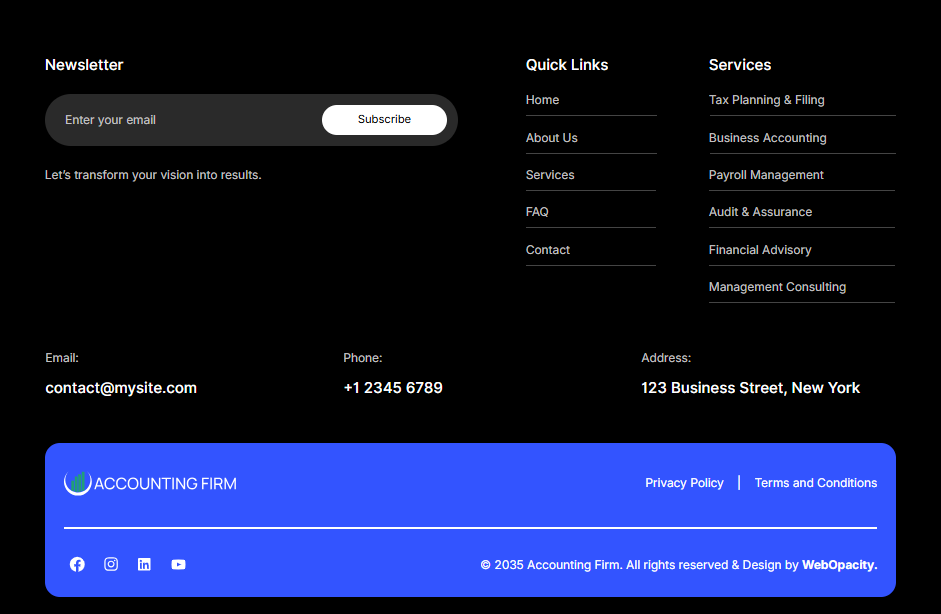941x614 pixels.
Task: Open Financial Advisory service
Action: click(760, 249)
